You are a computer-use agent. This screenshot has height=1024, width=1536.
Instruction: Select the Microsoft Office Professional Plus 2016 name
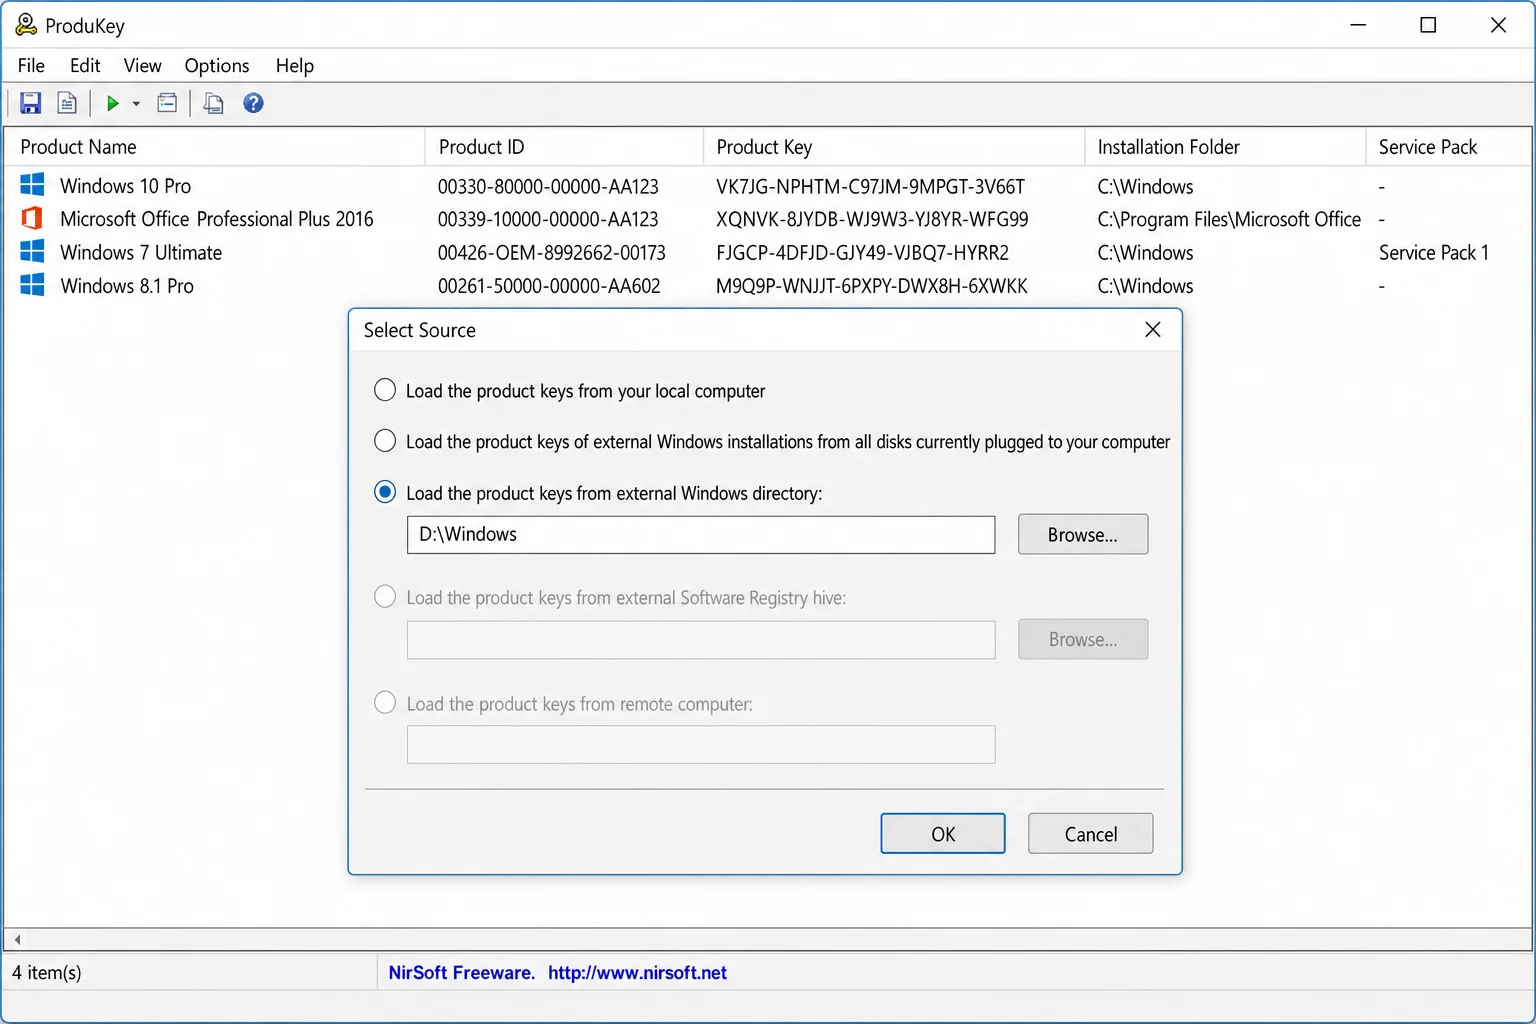217,219
